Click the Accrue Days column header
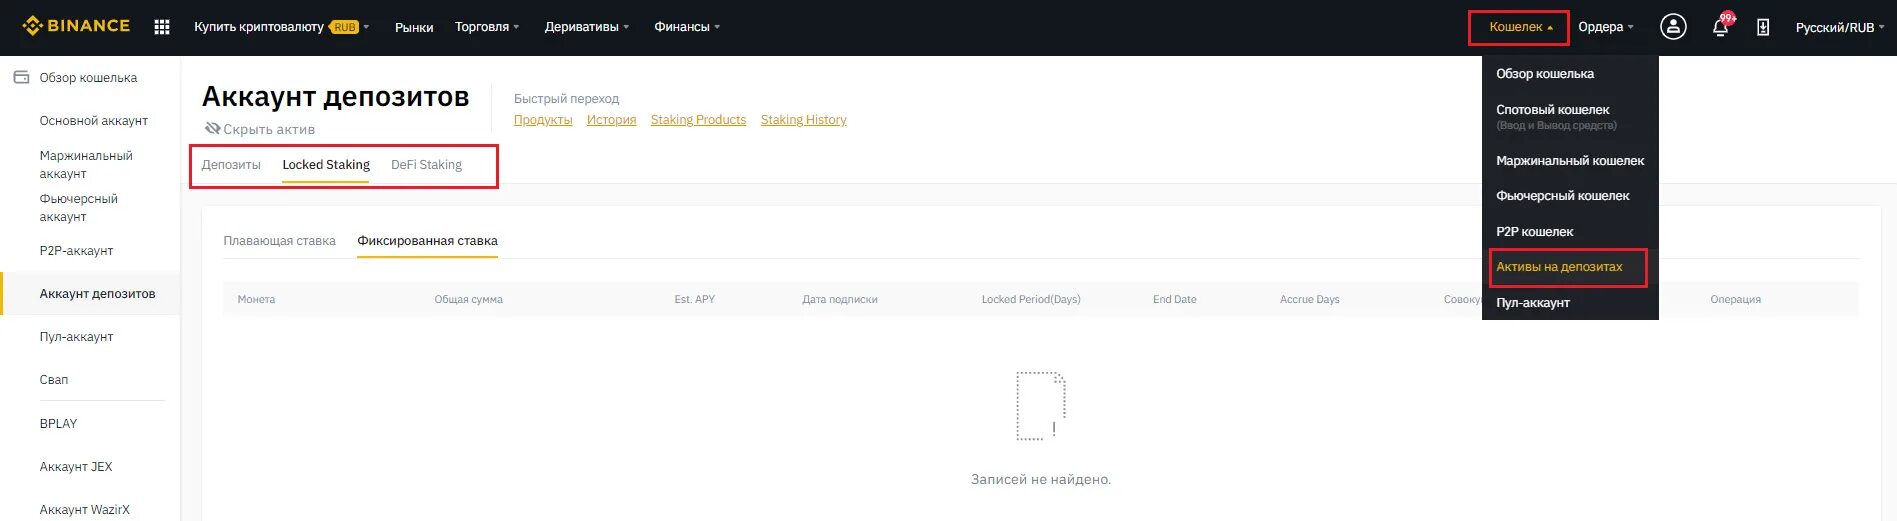This screenshot has width=1897, height=521. tap(1309, 299)
